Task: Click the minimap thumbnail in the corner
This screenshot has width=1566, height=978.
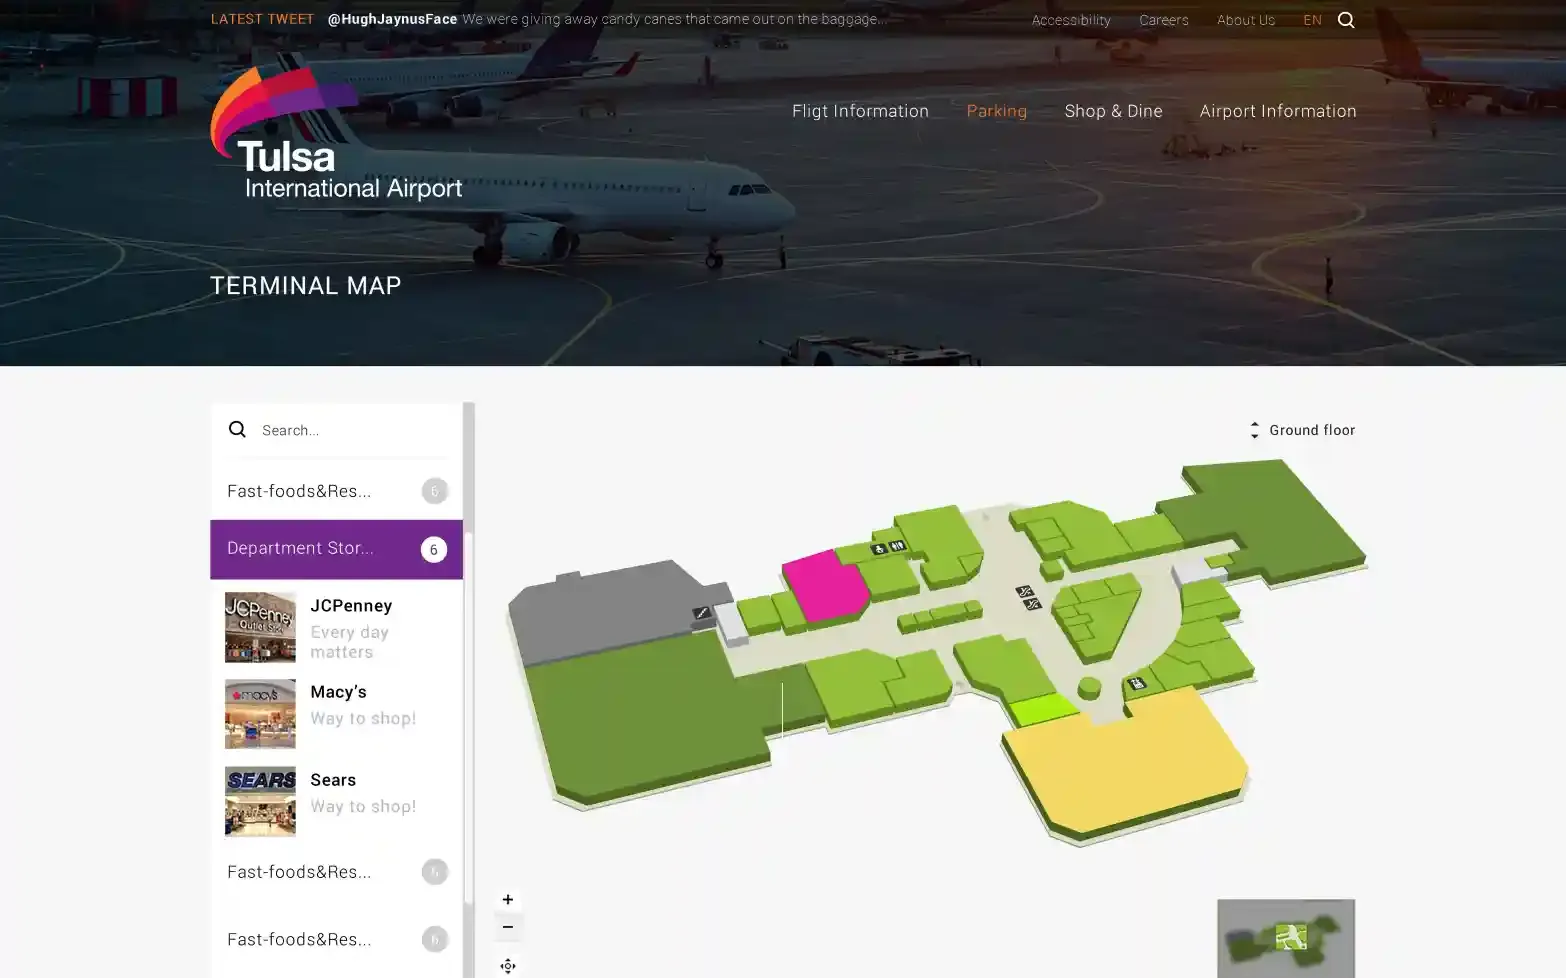Action: click(x=1286, y=938)
